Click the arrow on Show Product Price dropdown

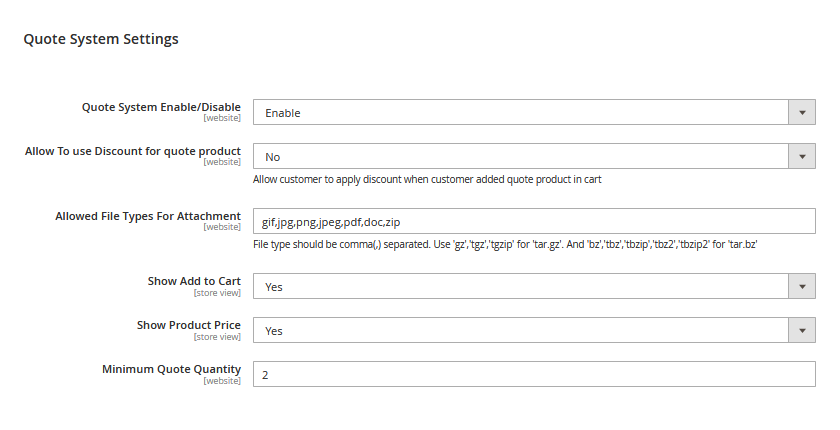[x=802, y=331]
